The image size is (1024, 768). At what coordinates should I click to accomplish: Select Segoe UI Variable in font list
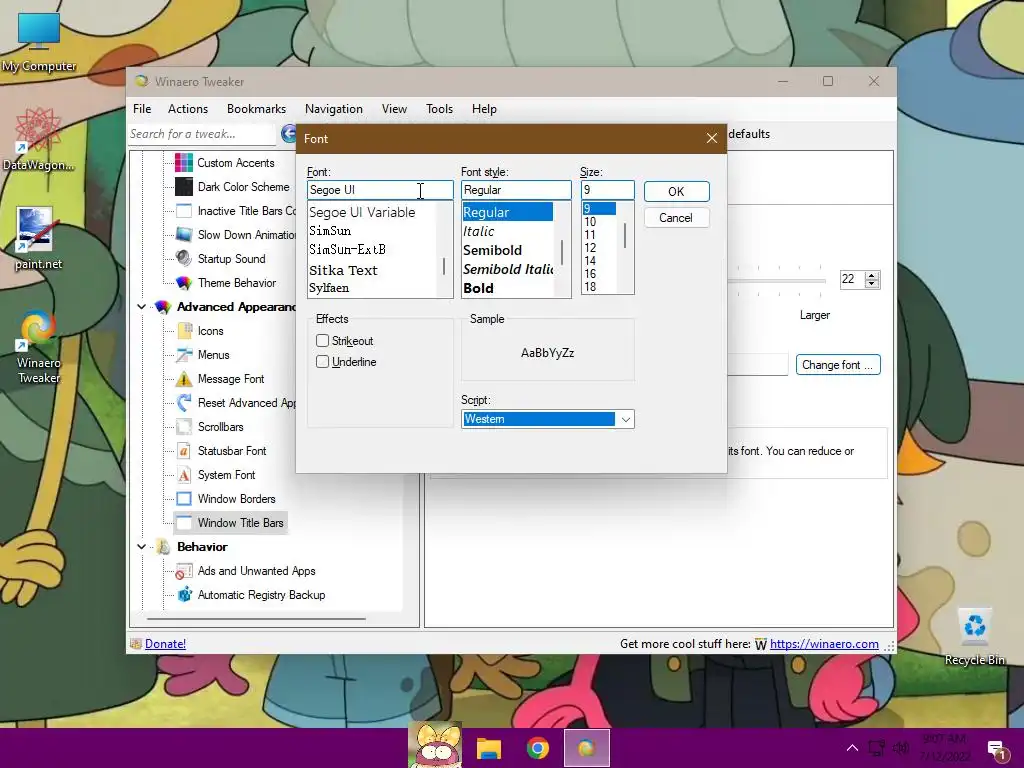click(x=362, y=212)
